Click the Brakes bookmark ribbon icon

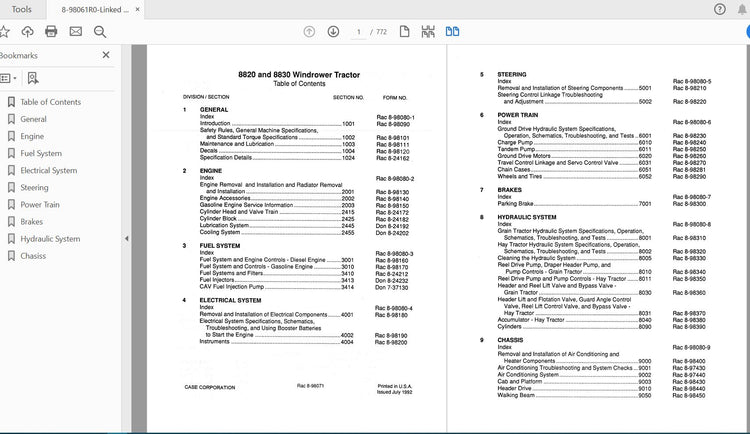(11, 222)
